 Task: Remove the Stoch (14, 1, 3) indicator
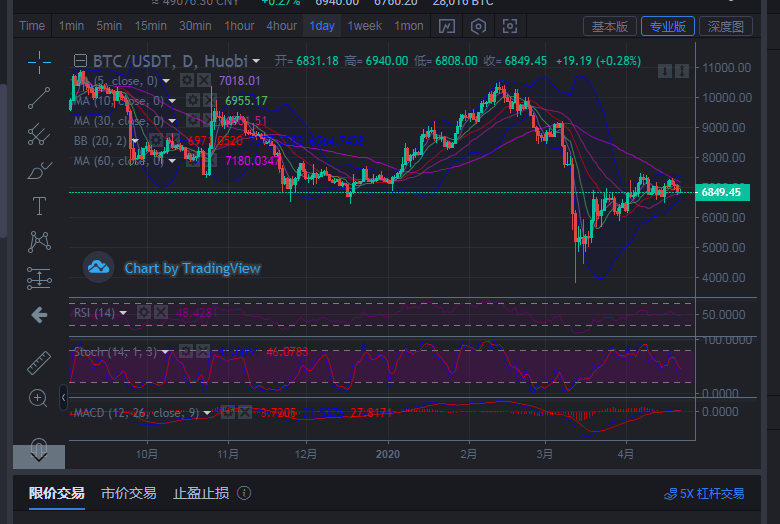pos(203,351)
